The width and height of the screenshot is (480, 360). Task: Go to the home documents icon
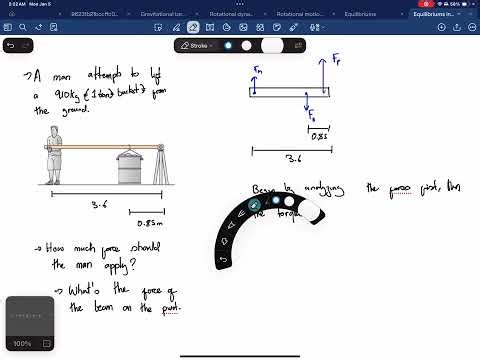click(12, 14)
